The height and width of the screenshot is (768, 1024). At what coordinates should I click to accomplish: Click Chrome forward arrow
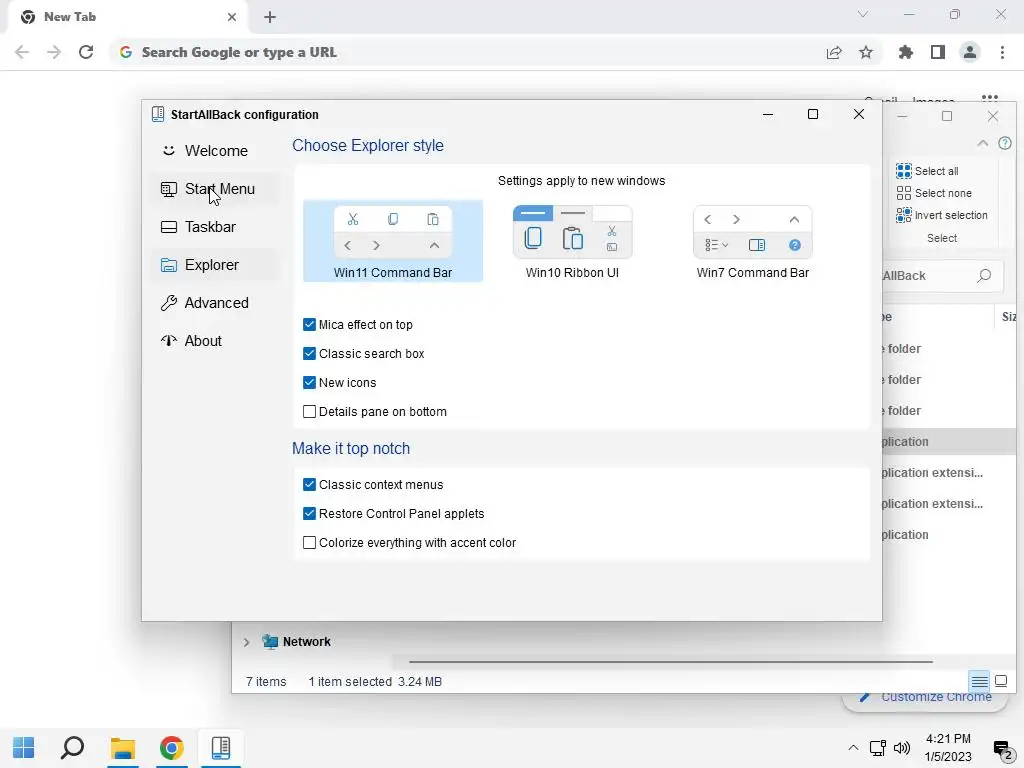pos(54,52)
